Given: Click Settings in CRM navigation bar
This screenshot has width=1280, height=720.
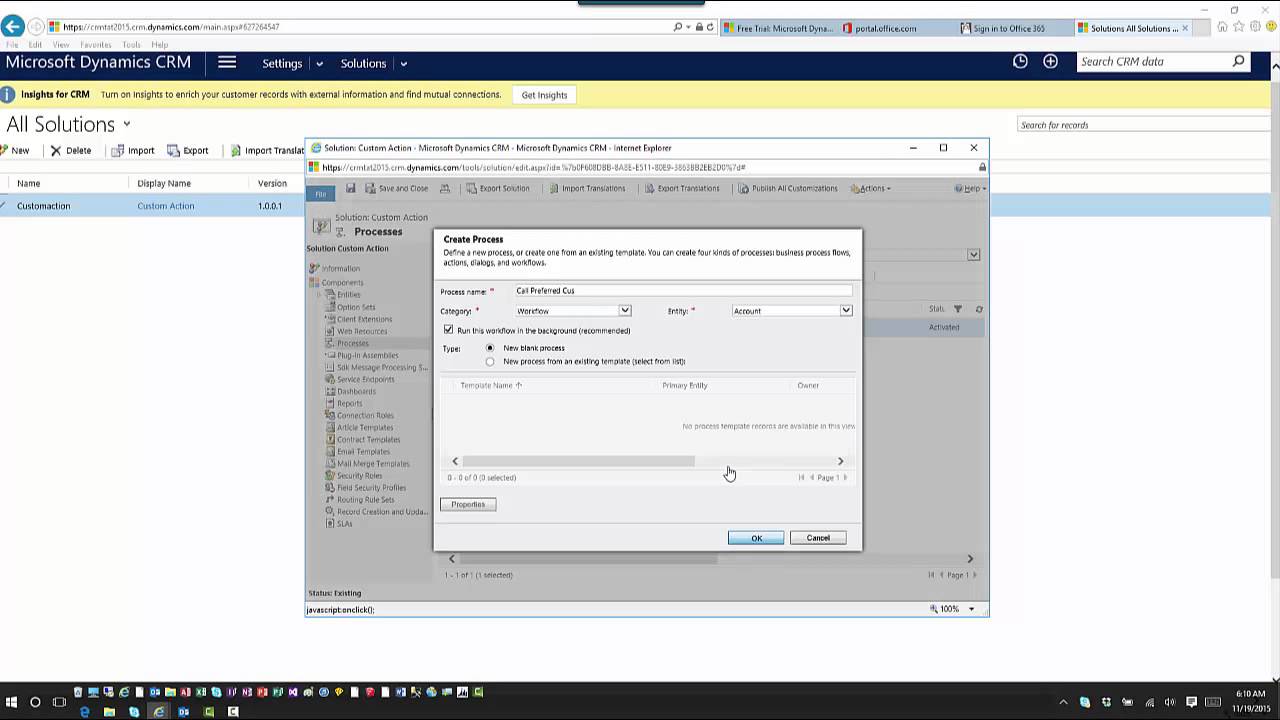Looking at the screenshot, I should point(282,63).
